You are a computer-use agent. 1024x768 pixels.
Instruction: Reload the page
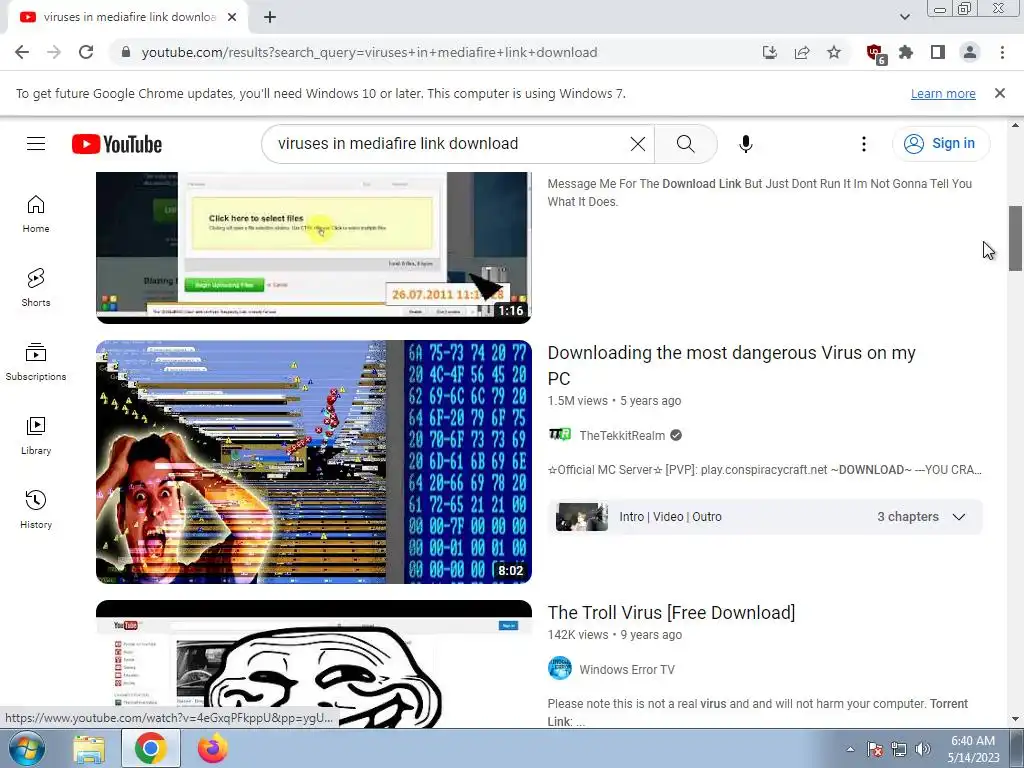pos(86,52)
